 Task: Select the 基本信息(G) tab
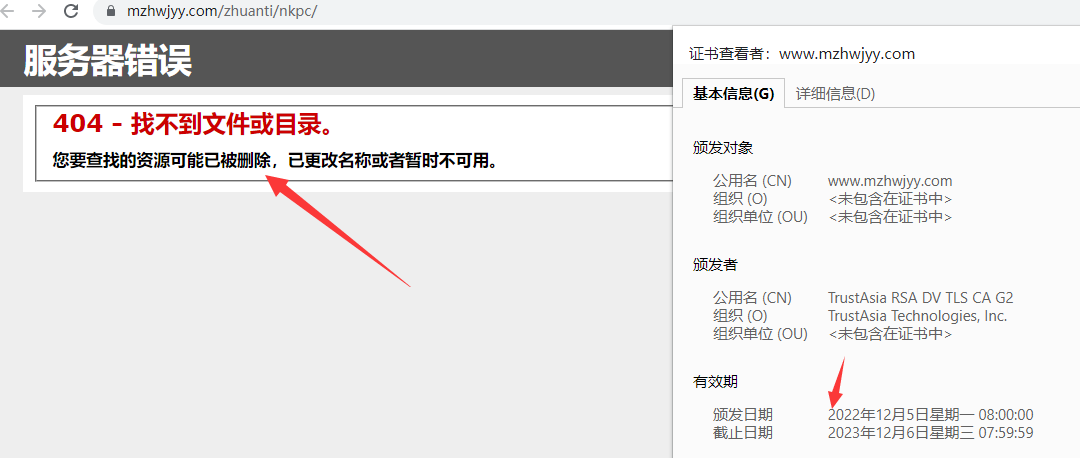734,94
